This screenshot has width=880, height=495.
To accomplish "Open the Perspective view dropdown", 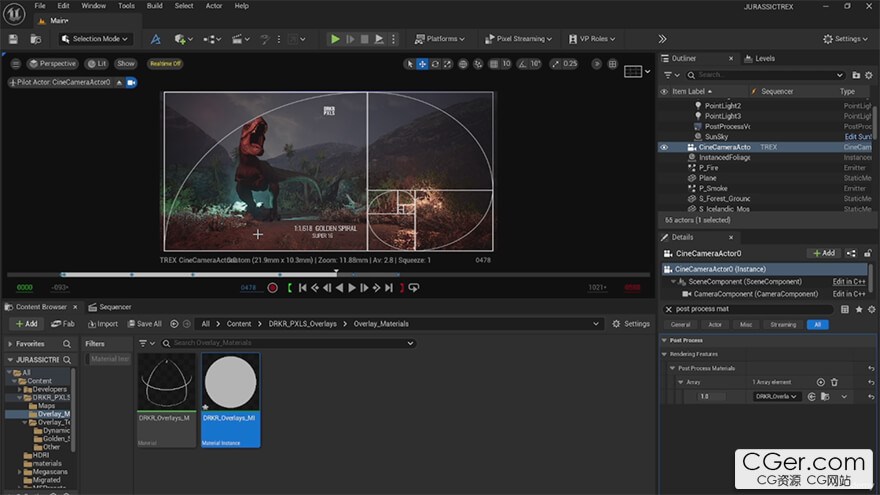I will (x=52, y=63).
